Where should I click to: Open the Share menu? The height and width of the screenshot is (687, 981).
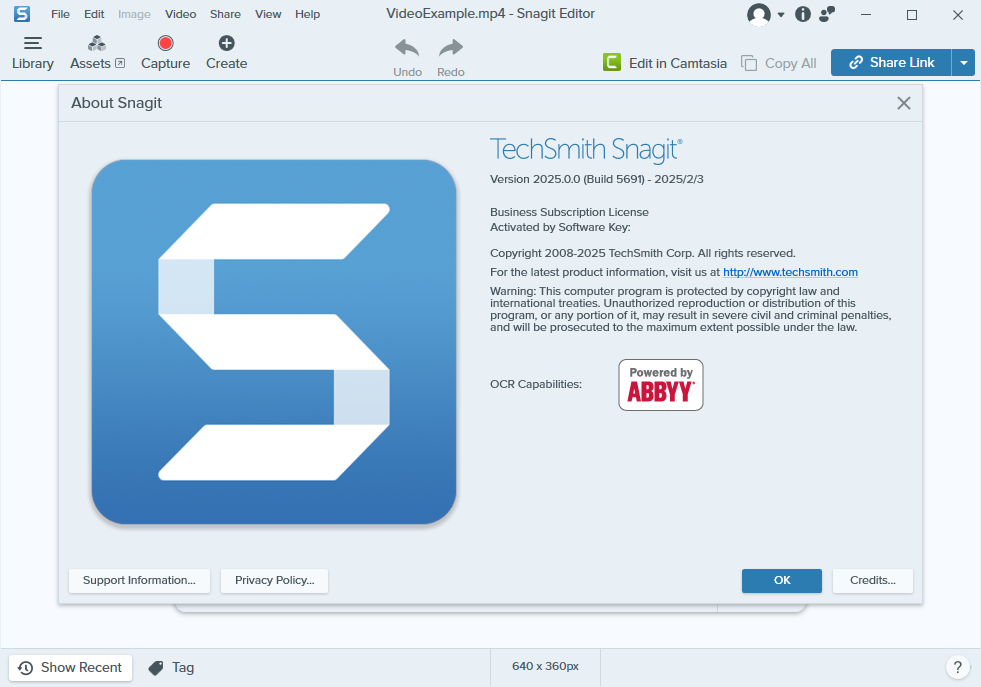[225, 14]
